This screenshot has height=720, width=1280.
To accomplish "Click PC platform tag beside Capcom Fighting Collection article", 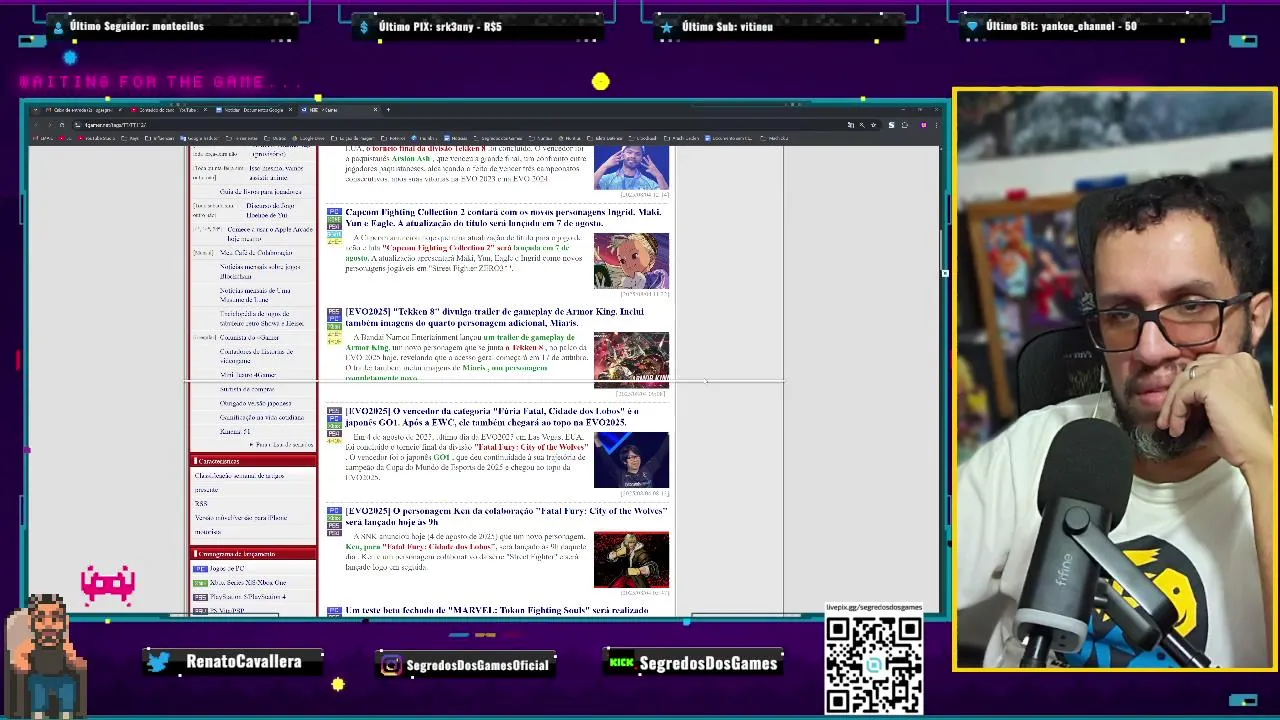I will point(334,212).
